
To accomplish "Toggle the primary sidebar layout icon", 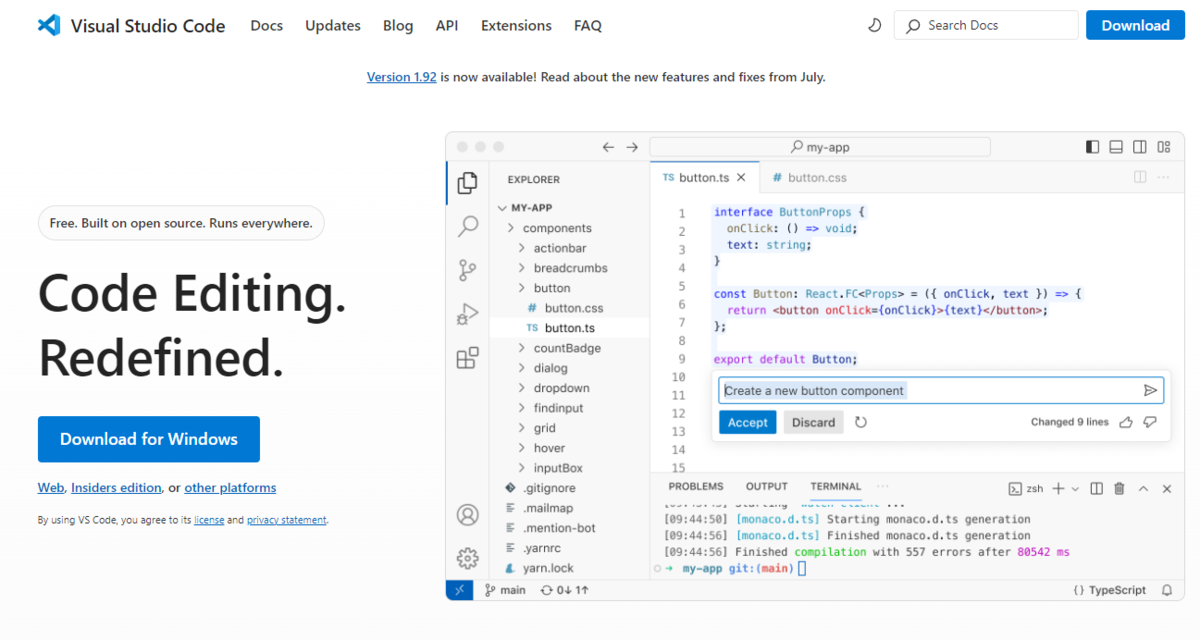I will 1092,147.
